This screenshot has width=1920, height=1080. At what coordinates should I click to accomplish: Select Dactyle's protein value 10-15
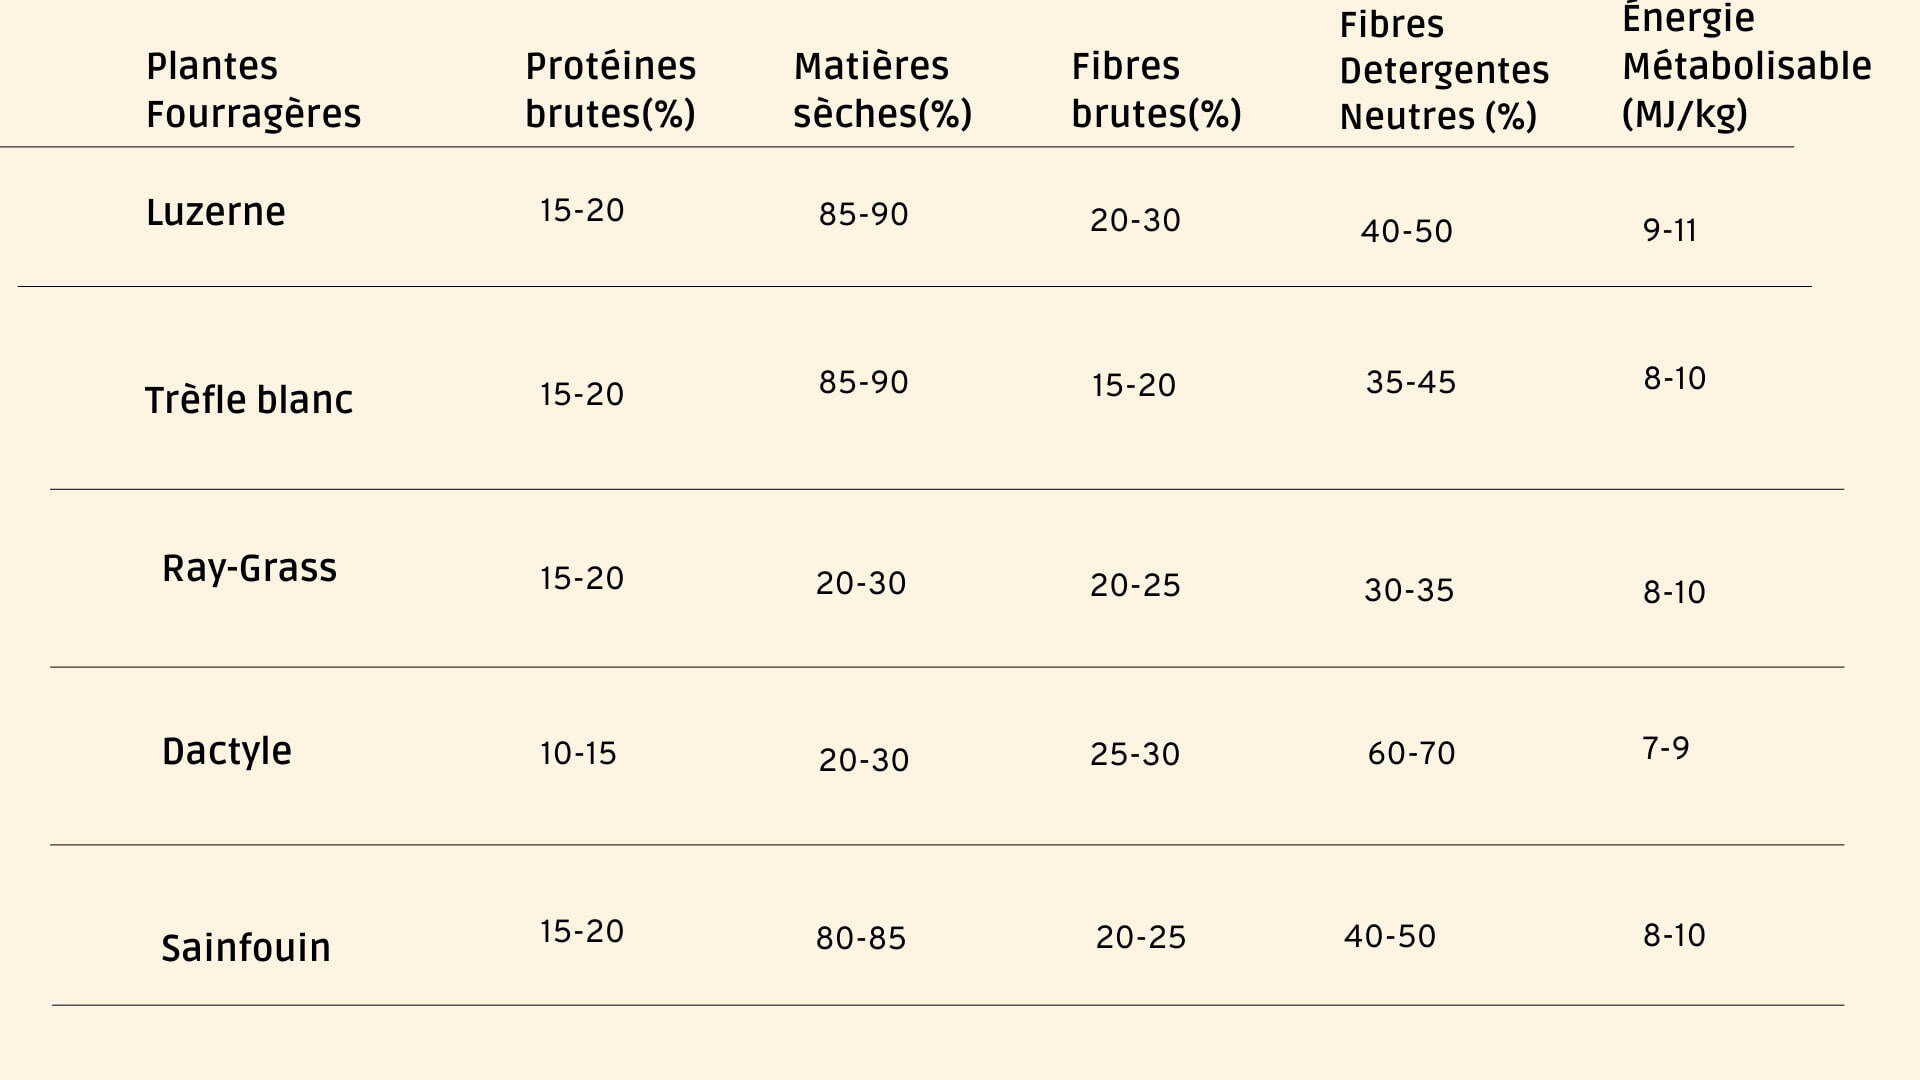pos(578,753)
